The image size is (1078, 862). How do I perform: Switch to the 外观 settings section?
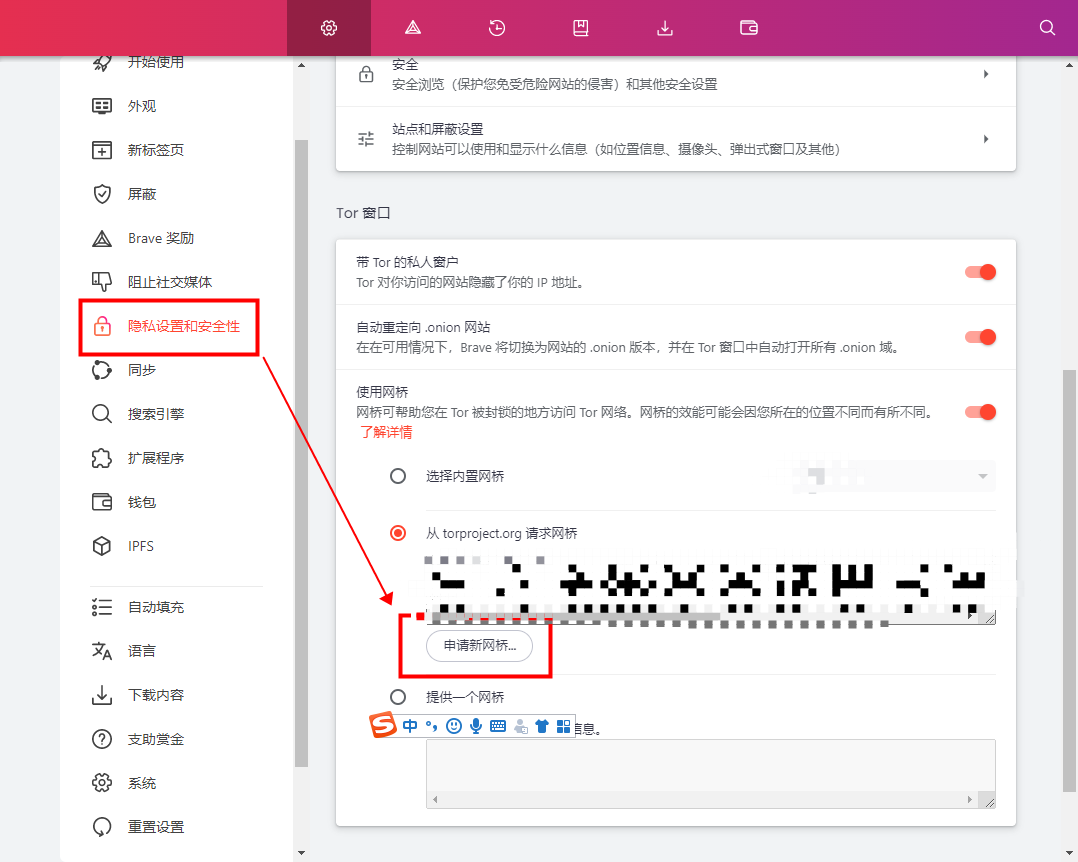tap(144, 105)
